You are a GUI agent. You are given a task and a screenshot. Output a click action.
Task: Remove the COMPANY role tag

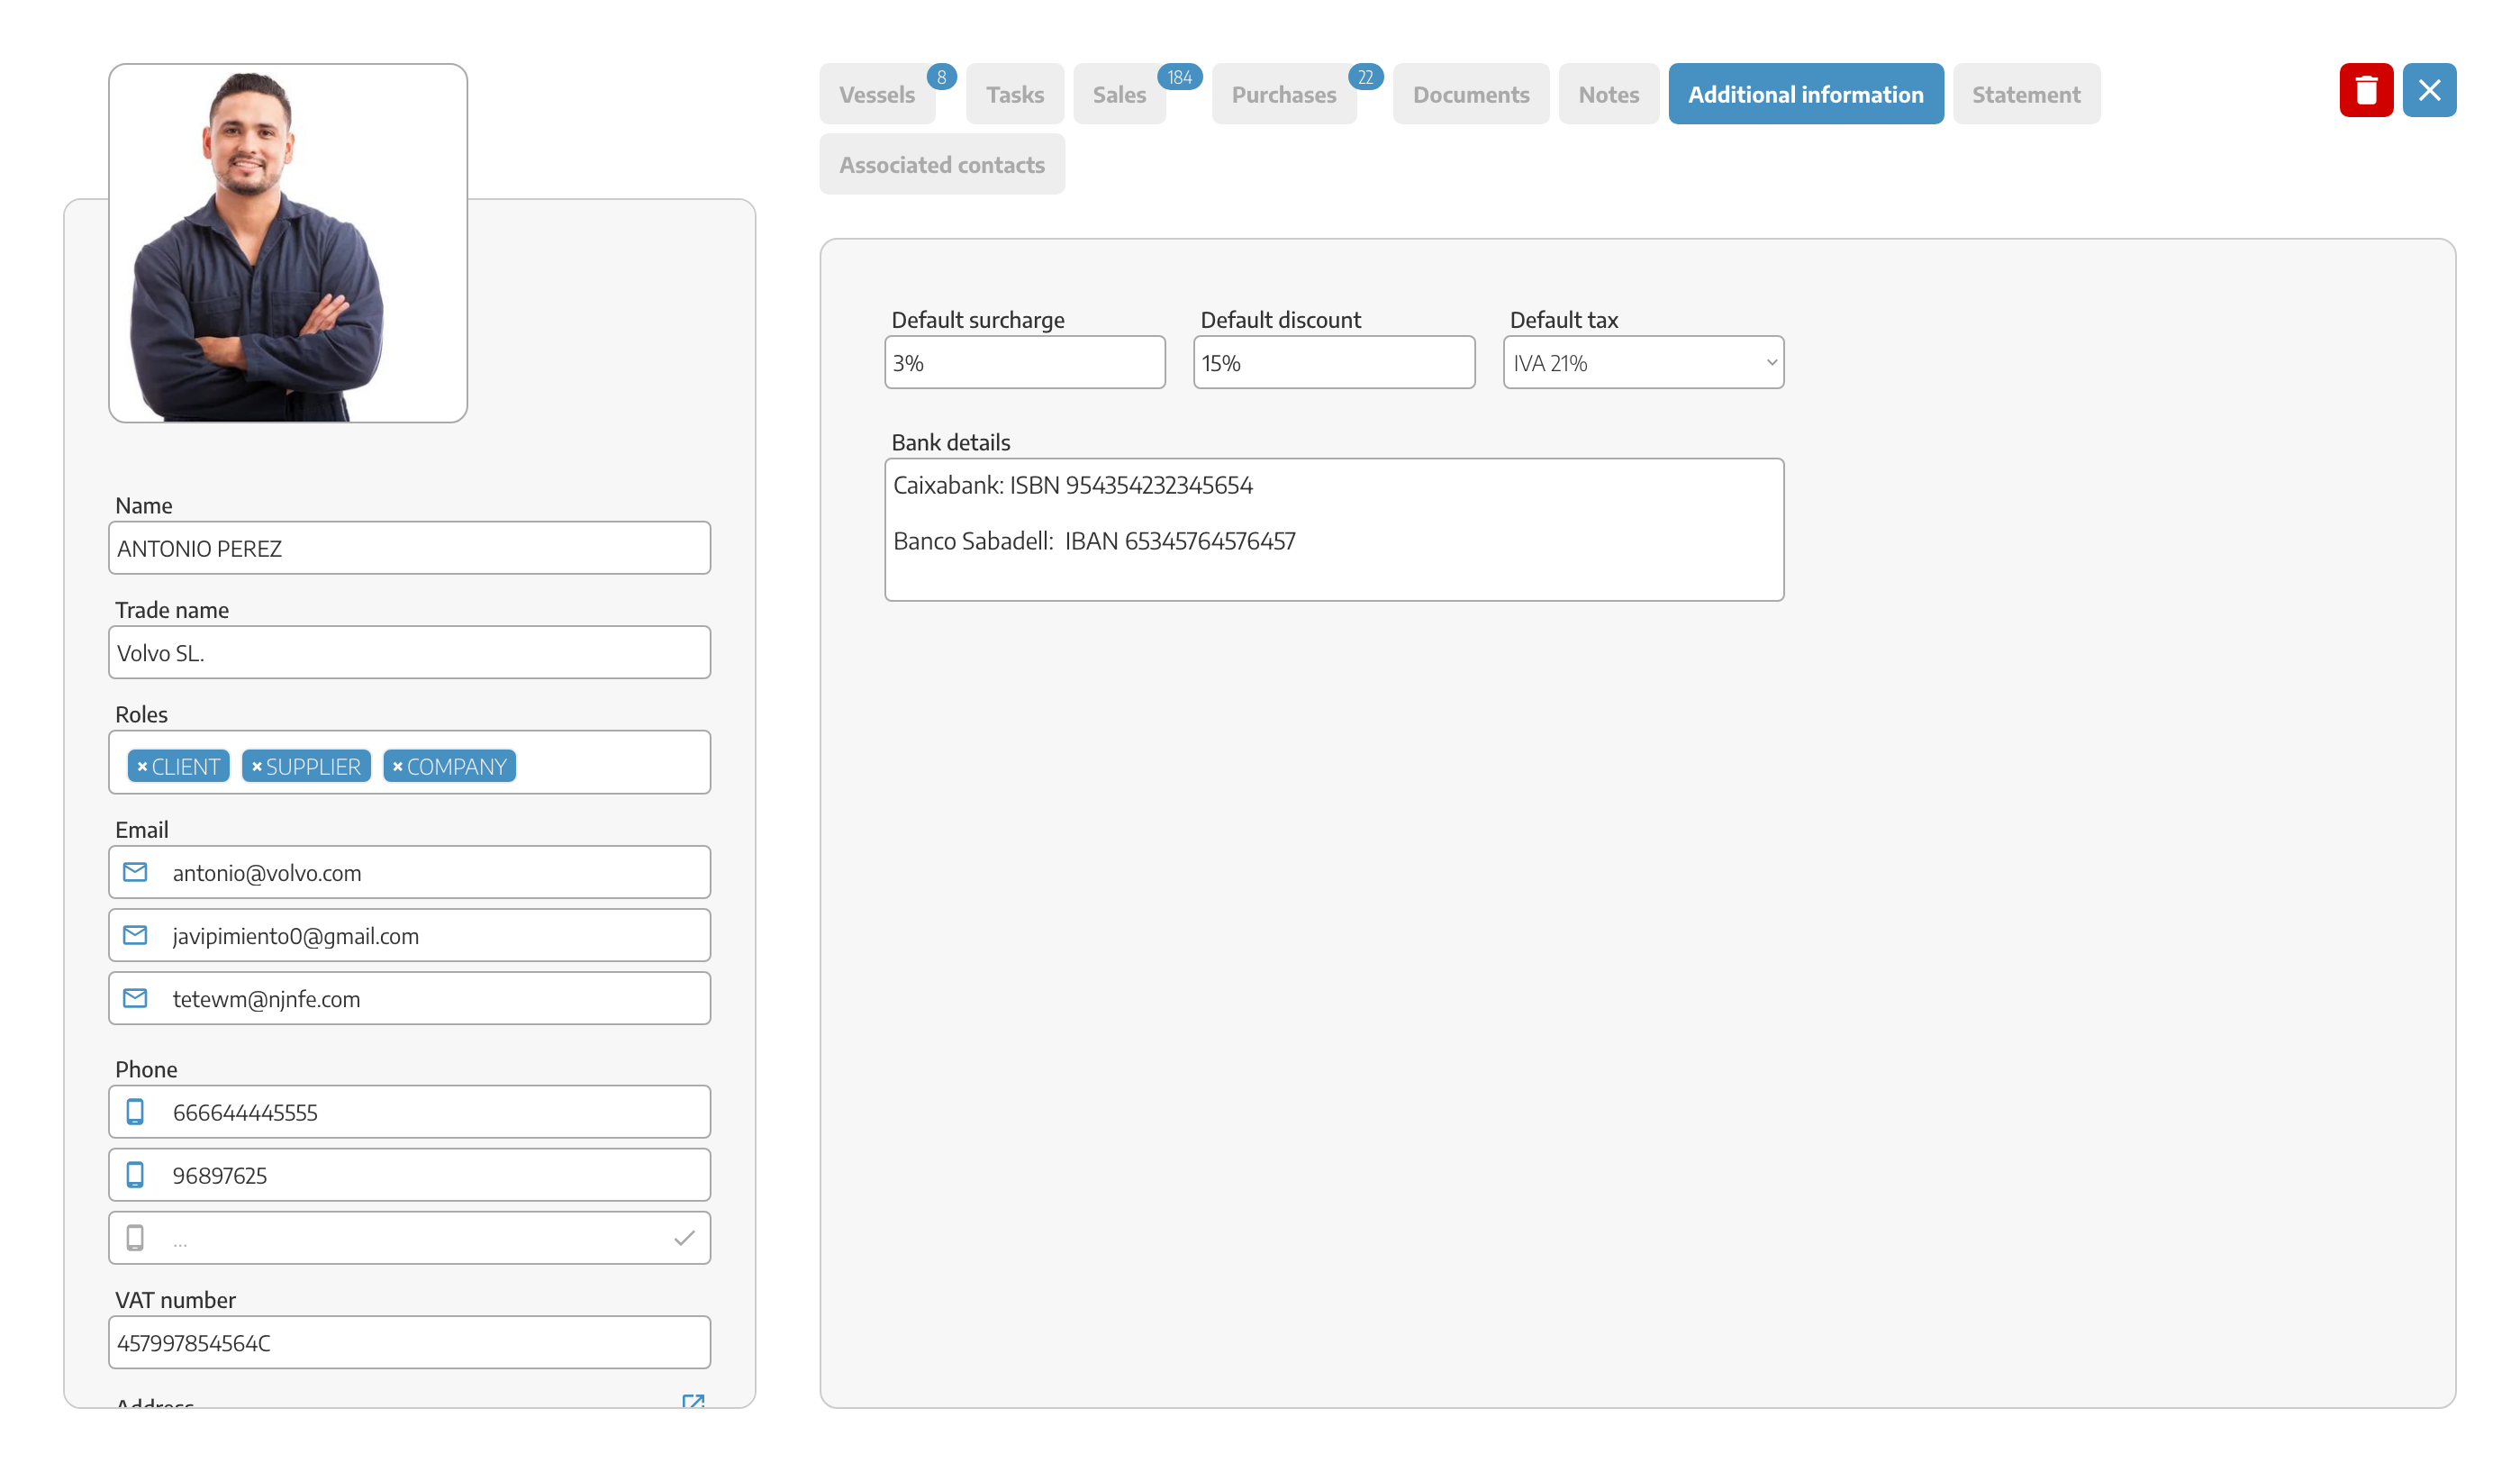pyautogui.click(x=397, y=767)
